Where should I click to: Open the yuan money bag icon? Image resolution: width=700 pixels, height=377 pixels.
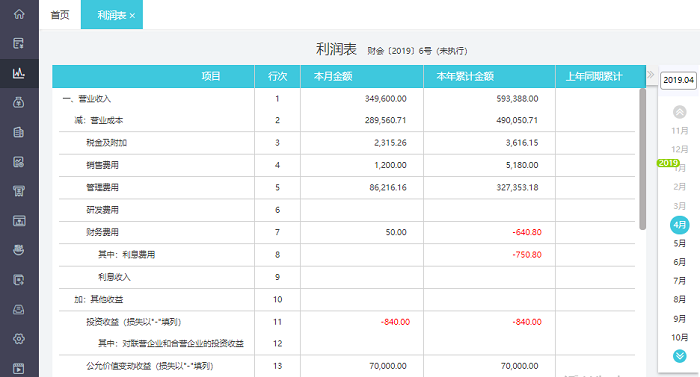[x=19, y=103]
